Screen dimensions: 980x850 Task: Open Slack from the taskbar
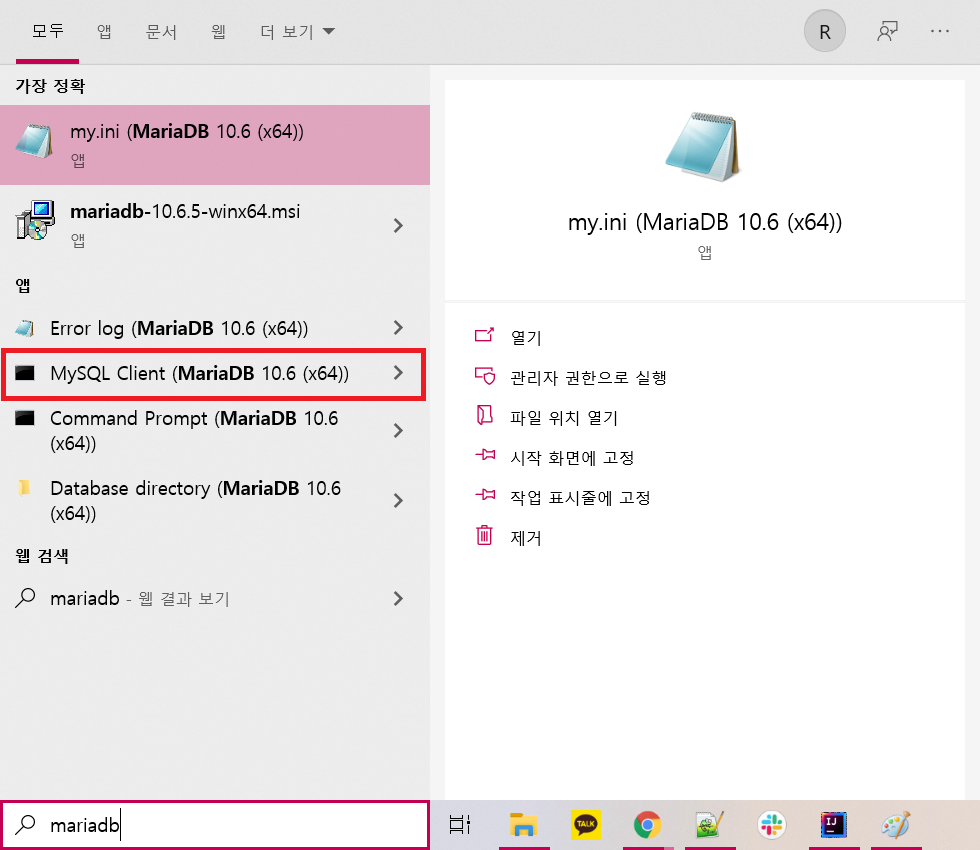771,825
